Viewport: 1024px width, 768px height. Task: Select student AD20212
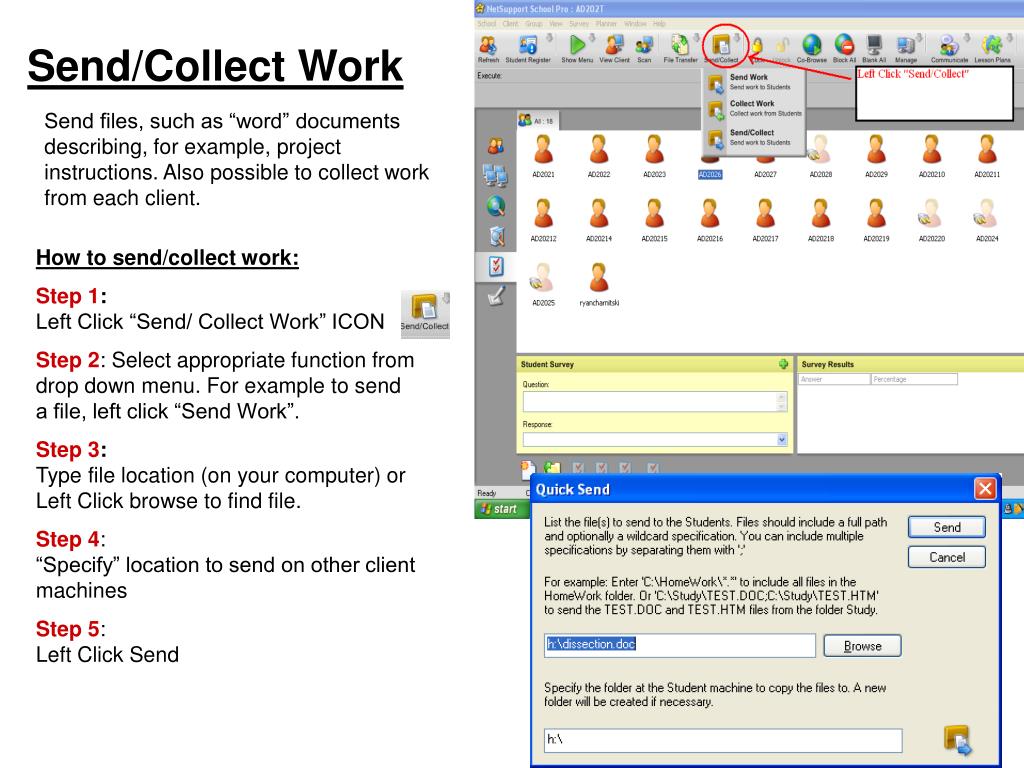(x=543, y=219)
